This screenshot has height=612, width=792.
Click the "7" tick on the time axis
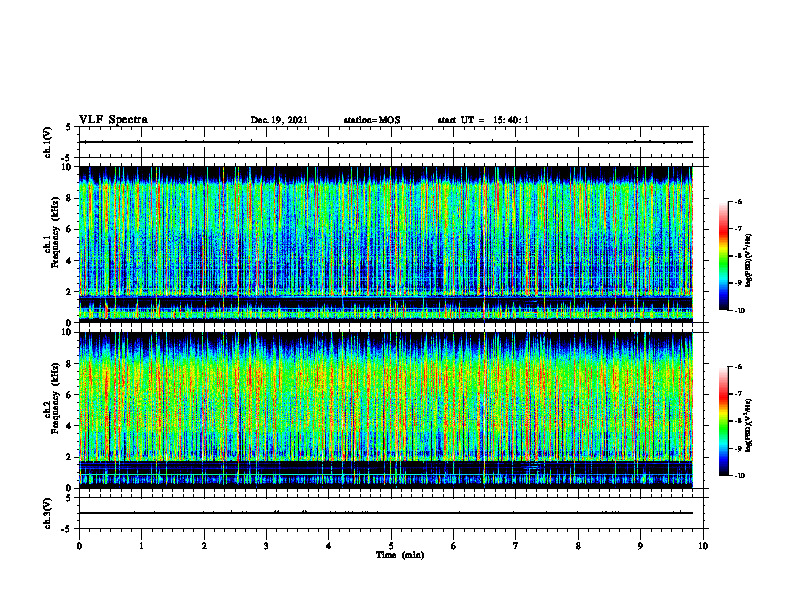pos(516,546)
